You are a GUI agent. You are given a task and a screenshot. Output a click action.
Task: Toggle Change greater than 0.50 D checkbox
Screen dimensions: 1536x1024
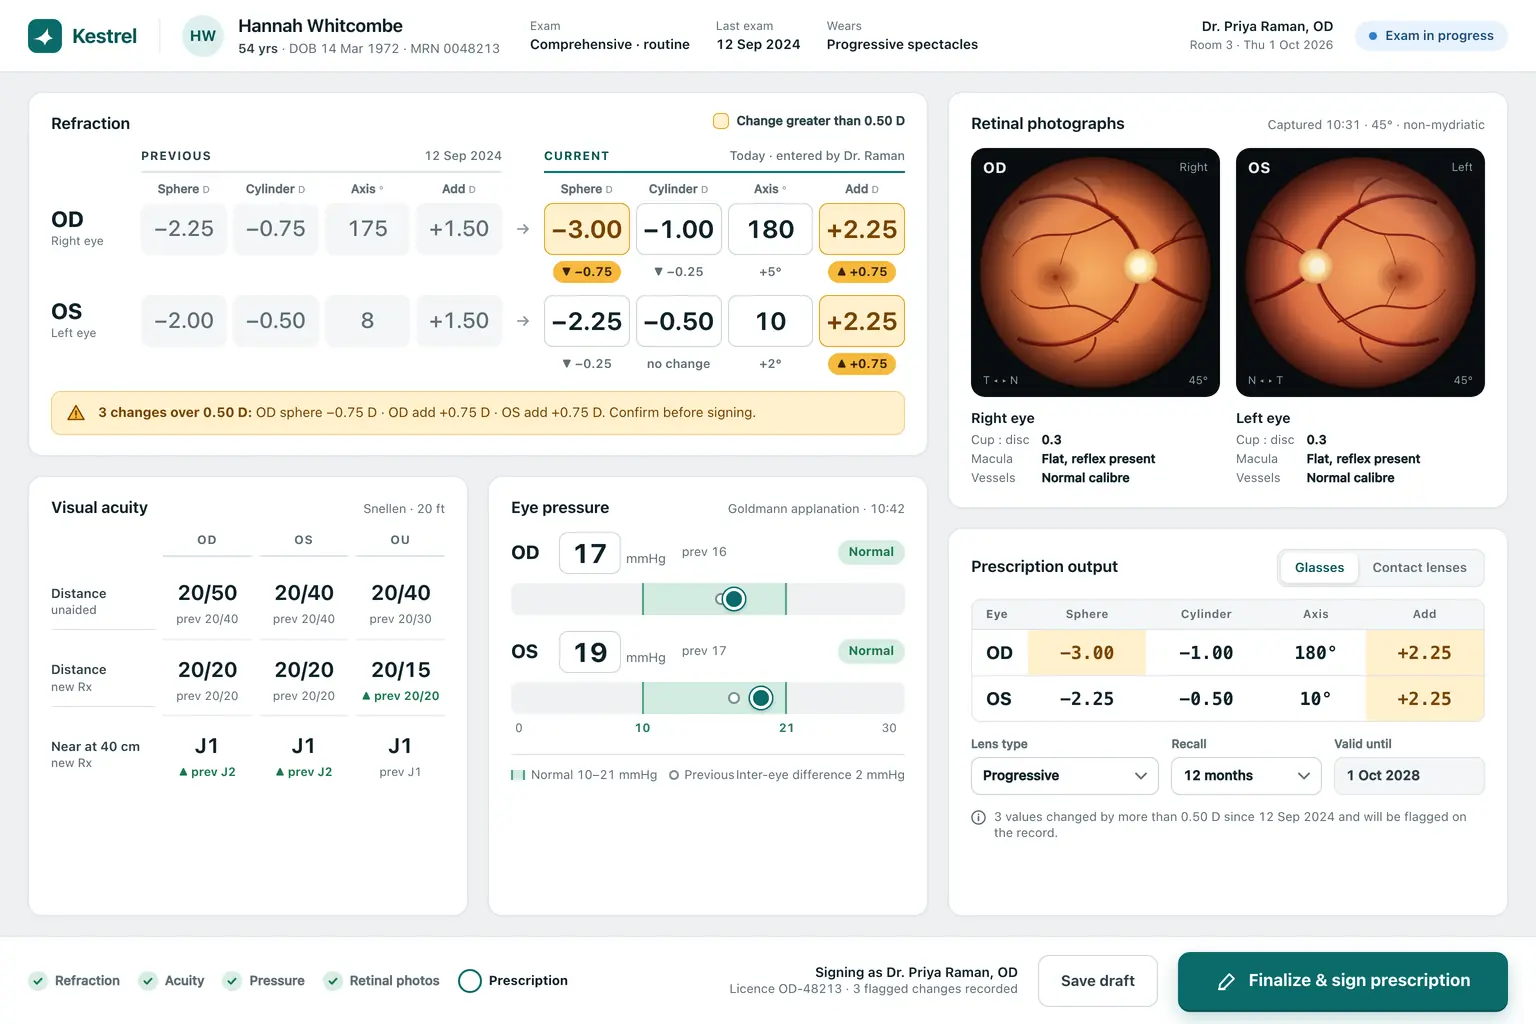coord(720,121)
